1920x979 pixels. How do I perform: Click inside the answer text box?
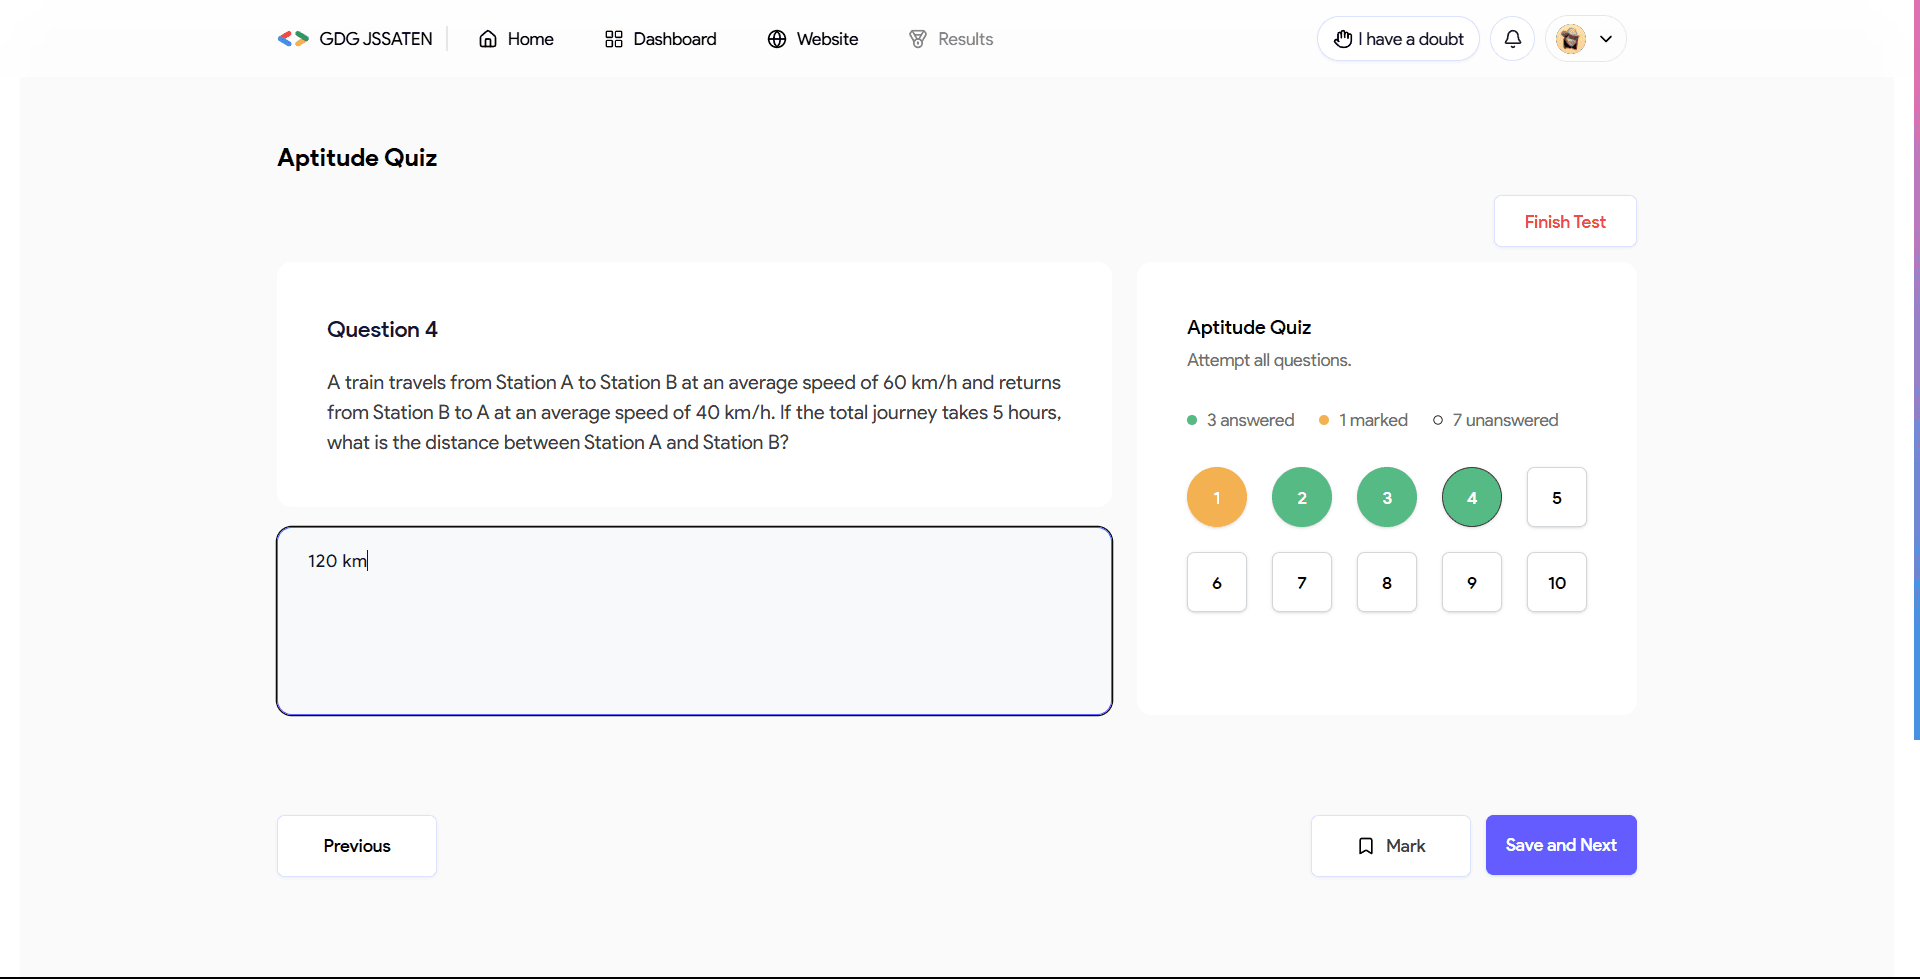[694, 620]
